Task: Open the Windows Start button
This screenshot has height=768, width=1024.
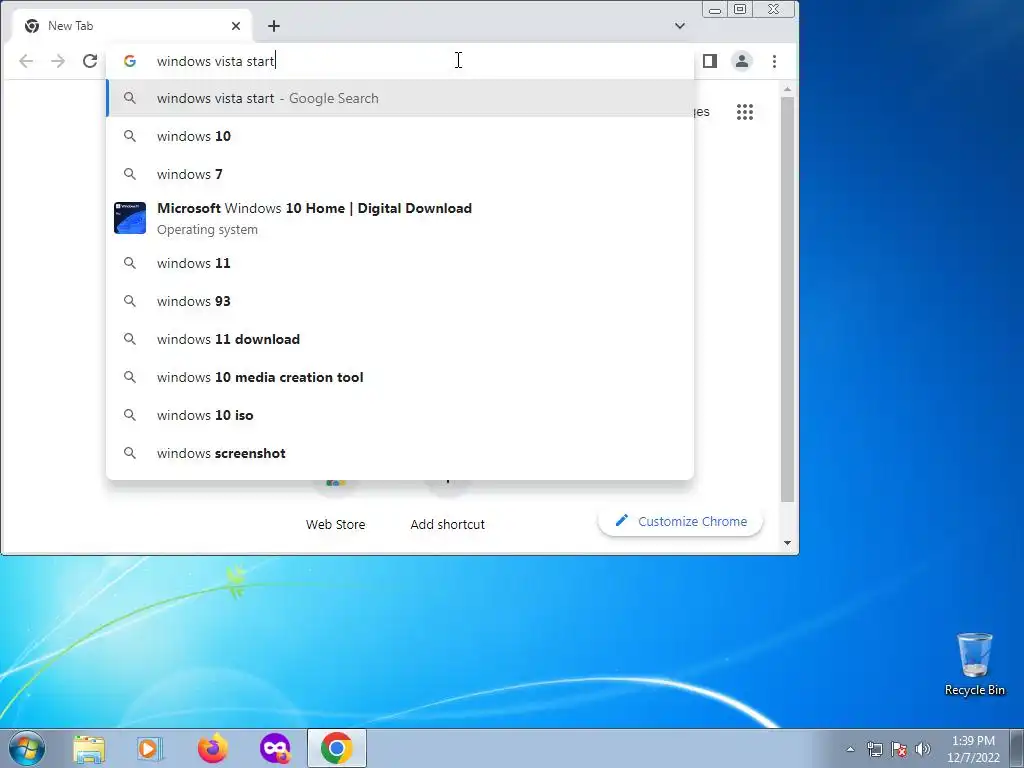Action: [27, 748]
